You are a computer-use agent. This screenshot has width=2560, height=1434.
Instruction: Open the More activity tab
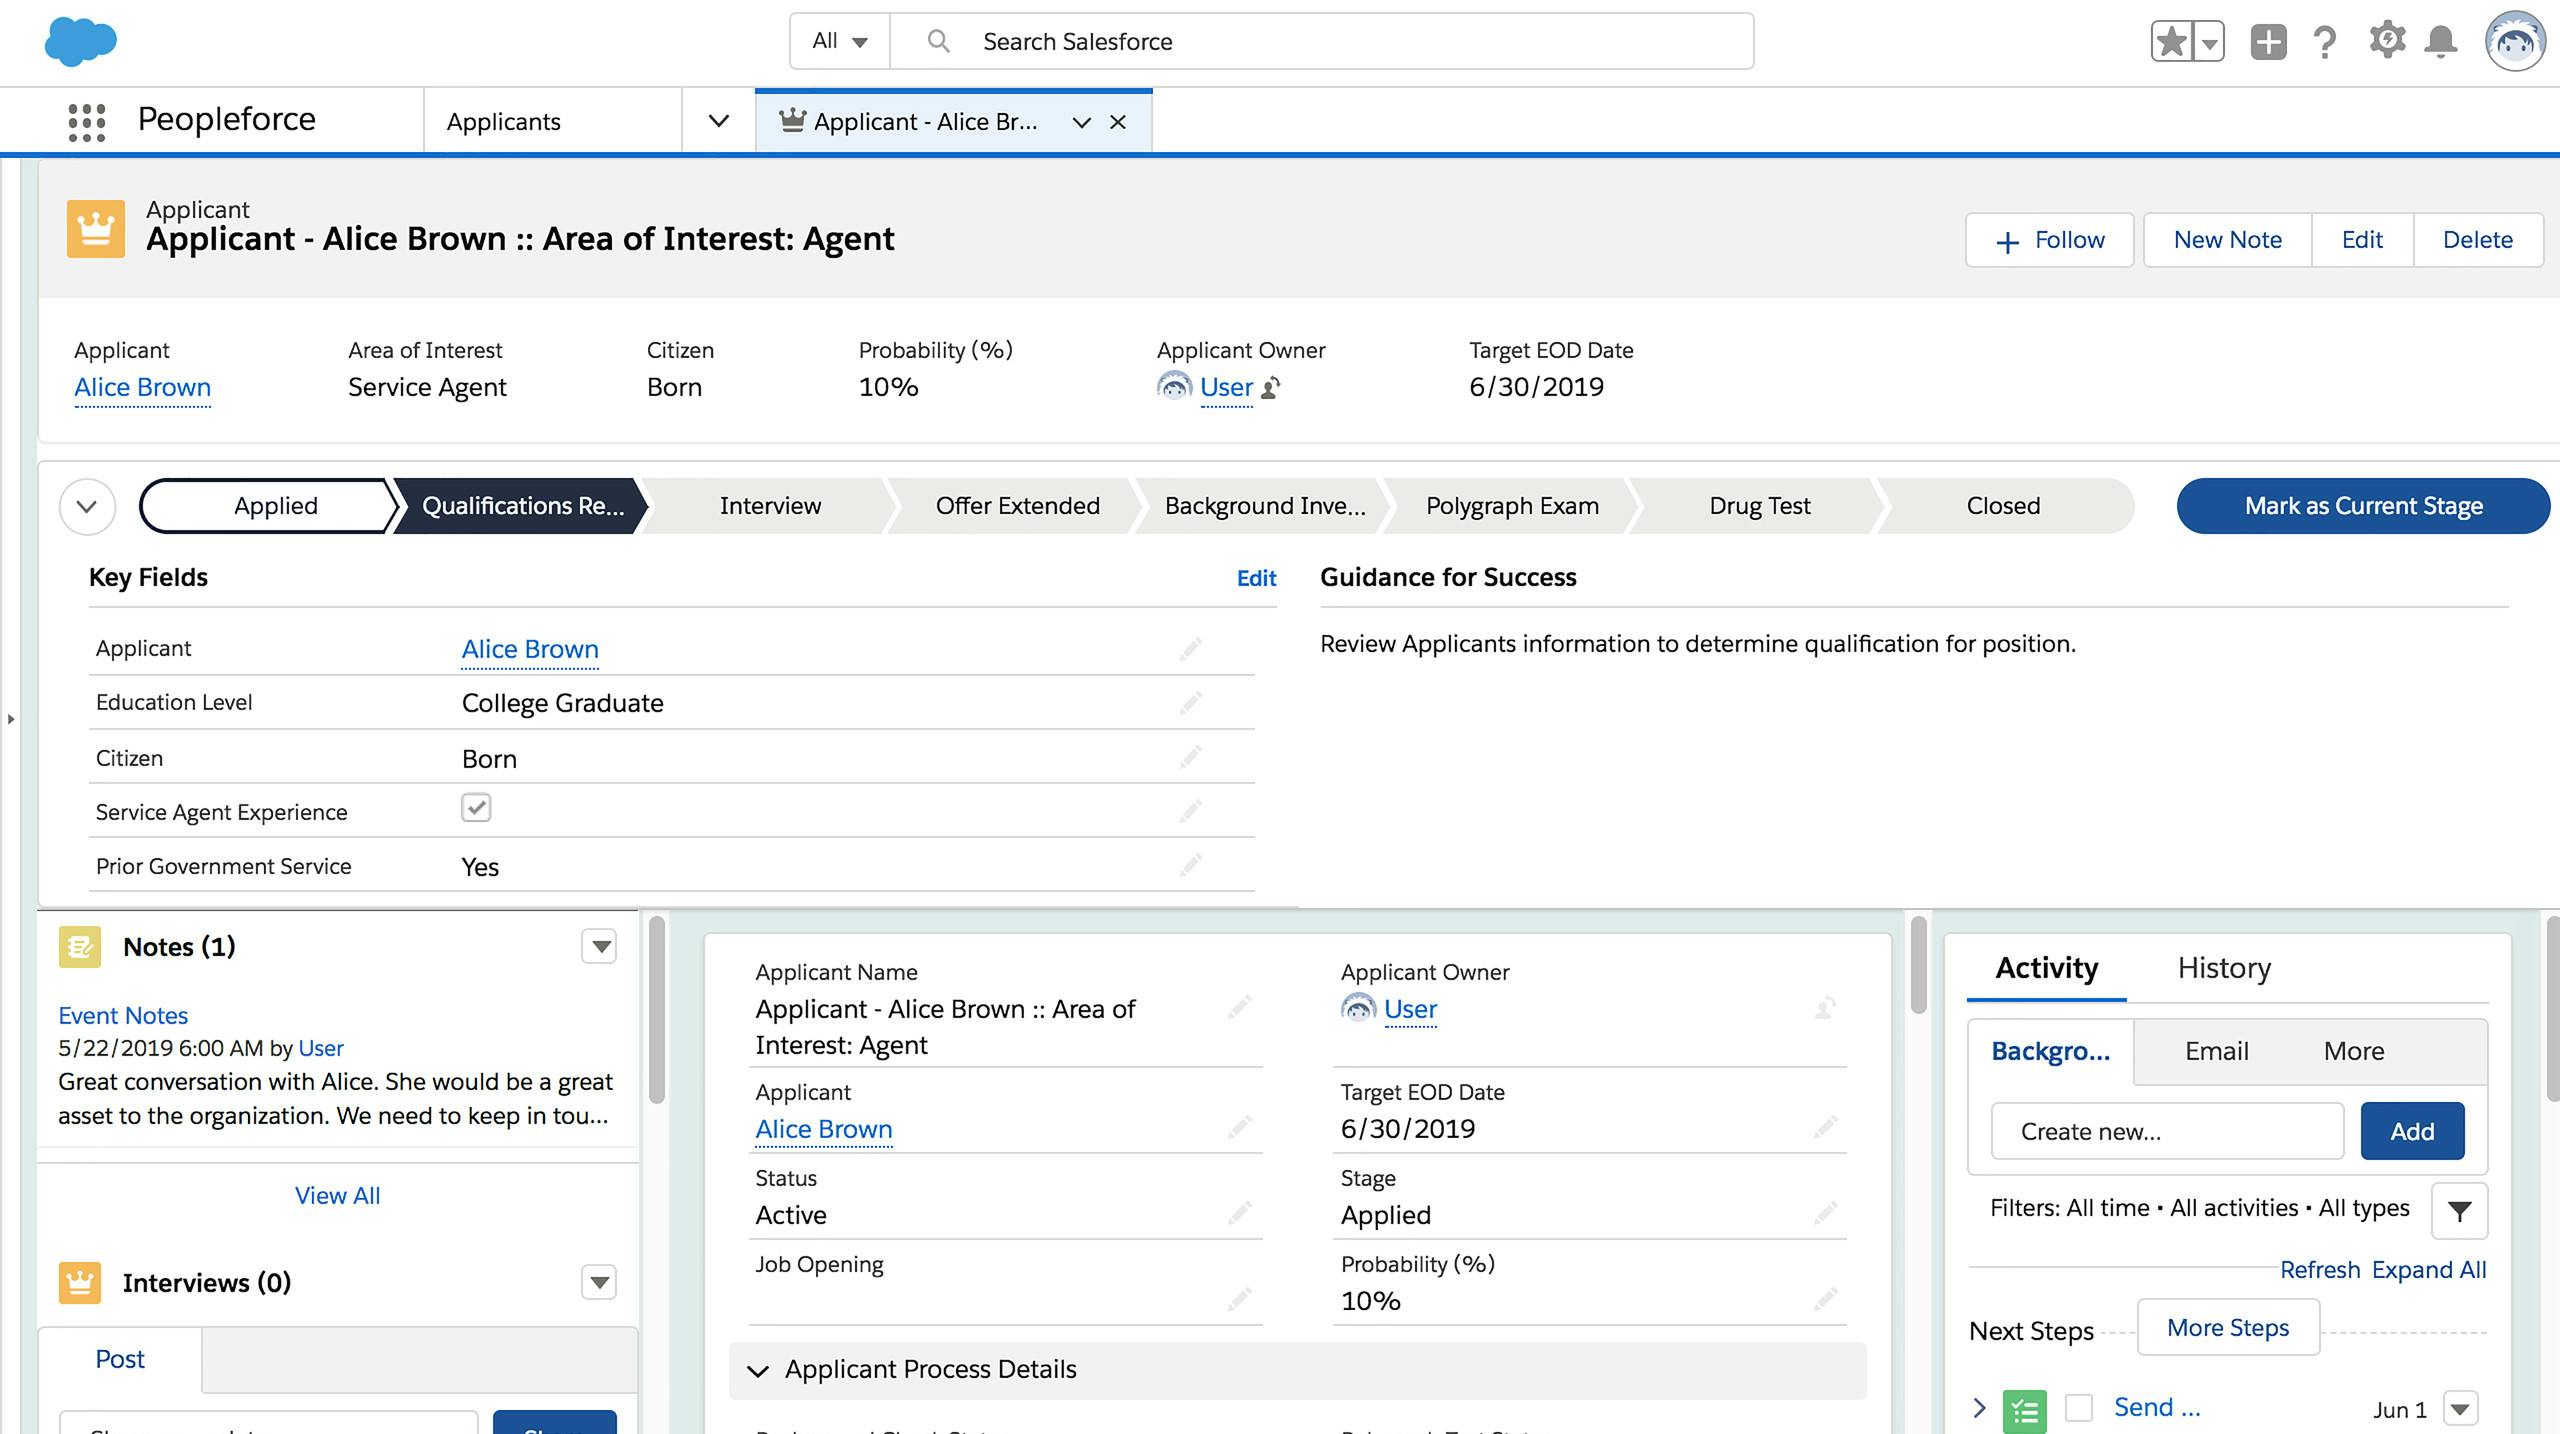(2354, 1051)
